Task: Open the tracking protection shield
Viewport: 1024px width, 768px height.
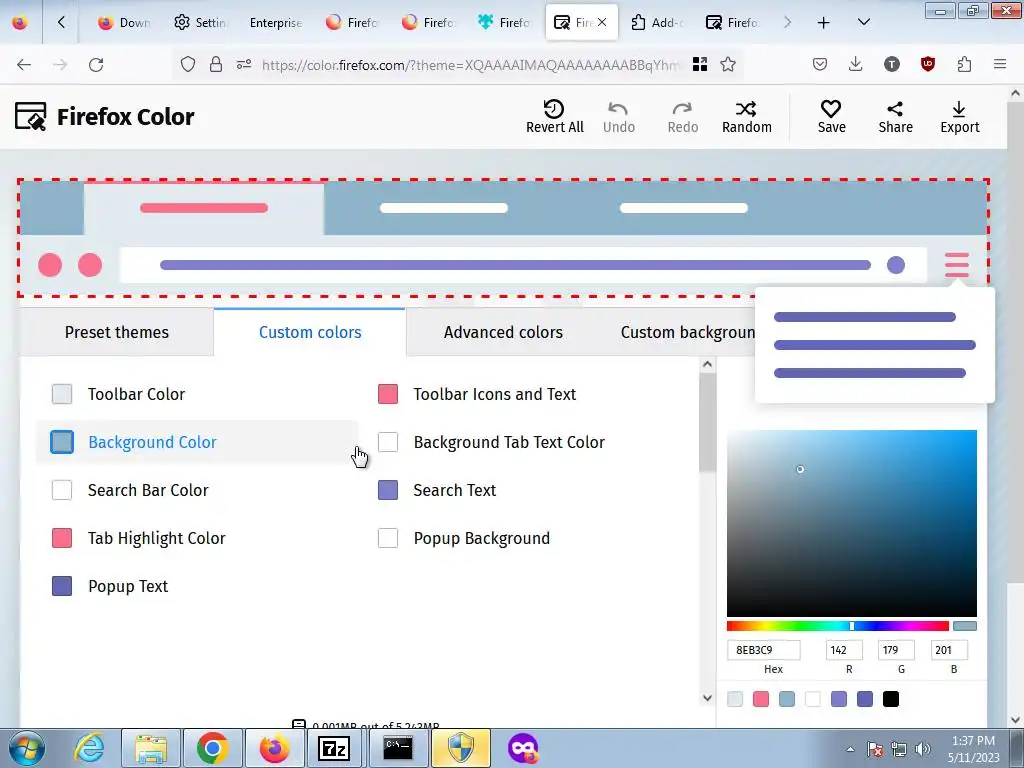Action: 188,65
